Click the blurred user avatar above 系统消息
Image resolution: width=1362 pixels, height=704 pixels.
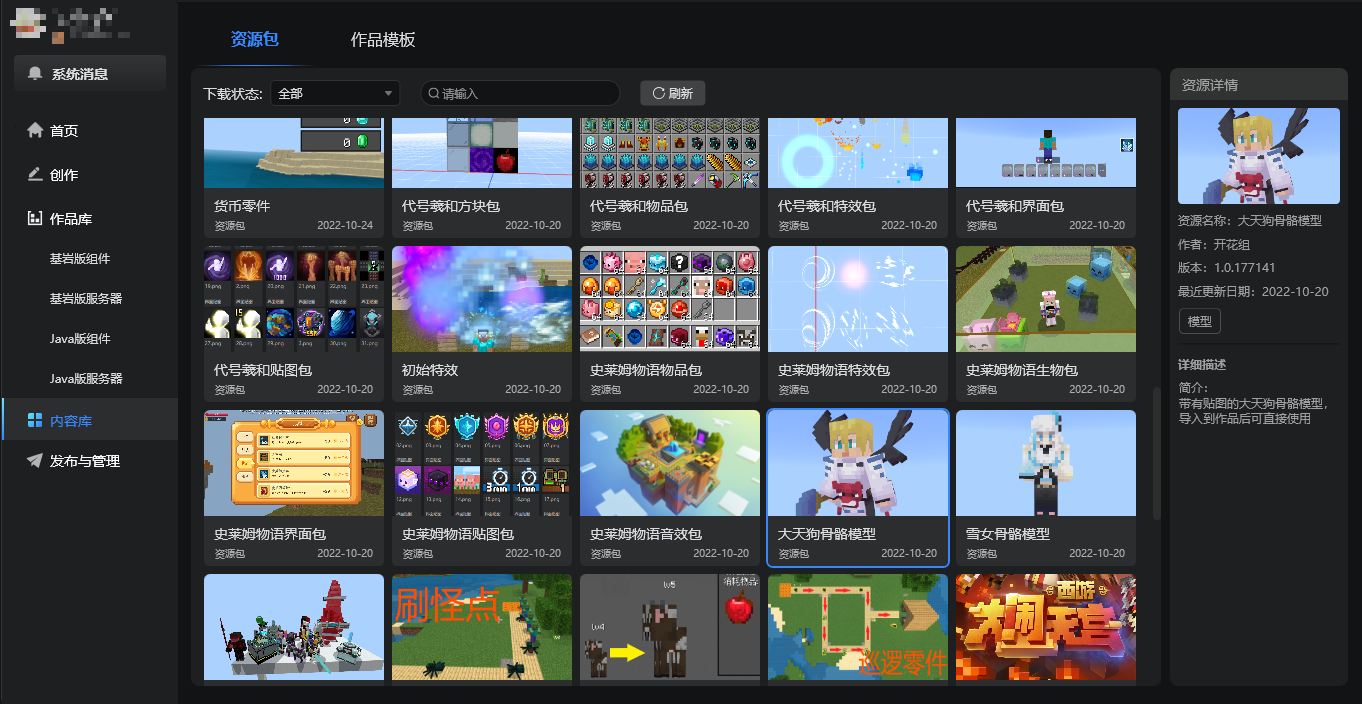(x=30, y=24)
